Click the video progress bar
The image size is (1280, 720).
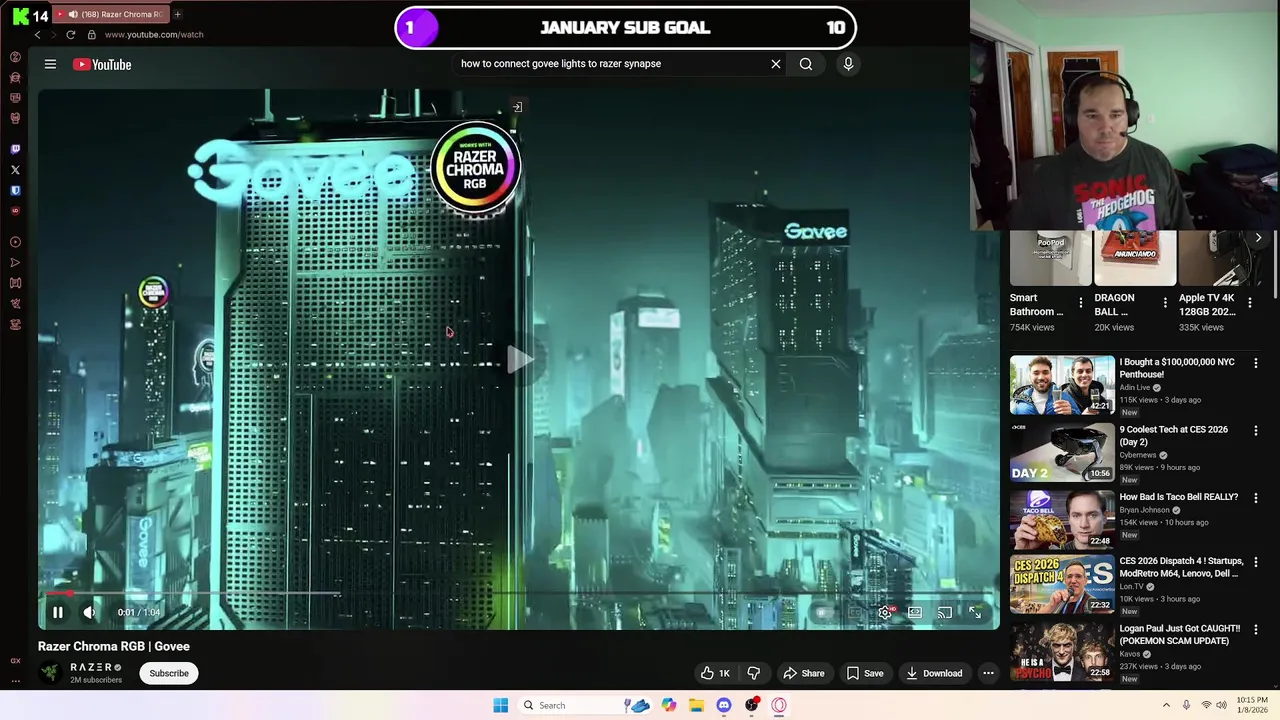518,593
